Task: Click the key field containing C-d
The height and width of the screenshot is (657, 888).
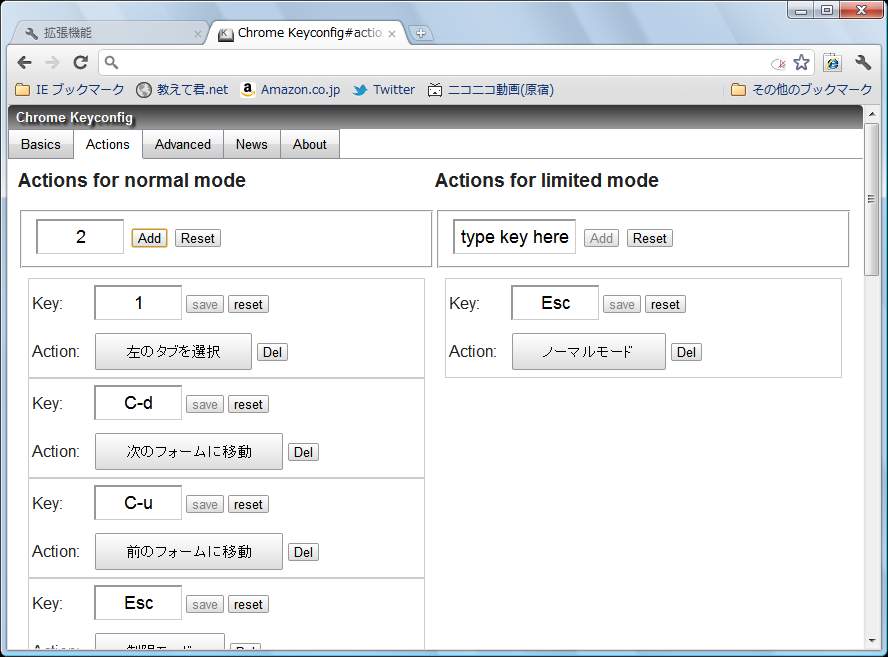Action: (138, 403)
